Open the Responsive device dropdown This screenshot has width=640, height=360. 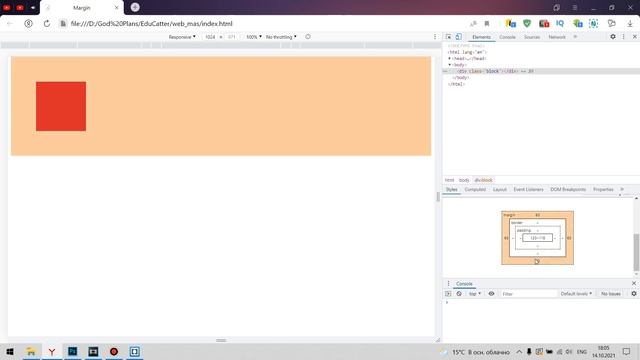click(182, 37)
